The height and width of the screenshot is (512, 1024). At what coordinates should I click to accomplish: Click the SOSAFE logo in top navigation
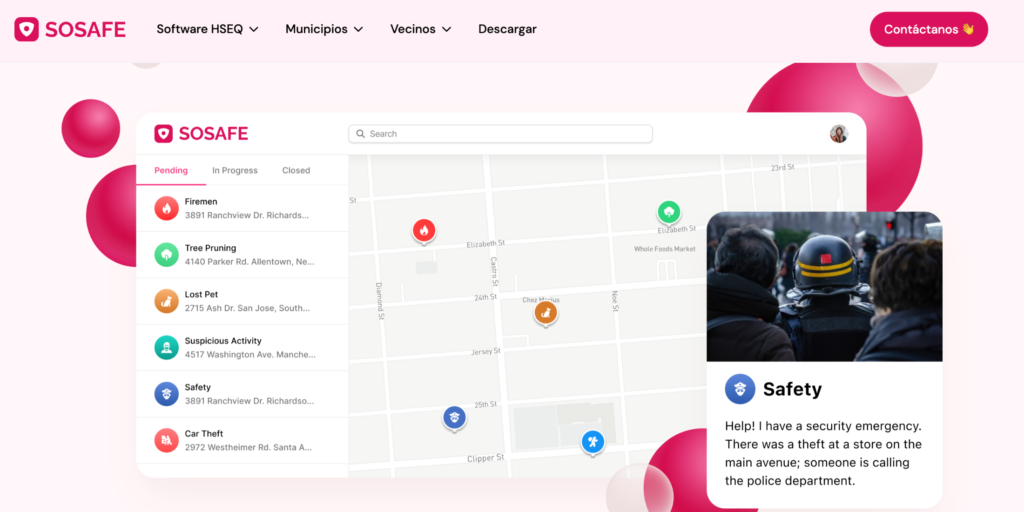[x=70, y=29]
